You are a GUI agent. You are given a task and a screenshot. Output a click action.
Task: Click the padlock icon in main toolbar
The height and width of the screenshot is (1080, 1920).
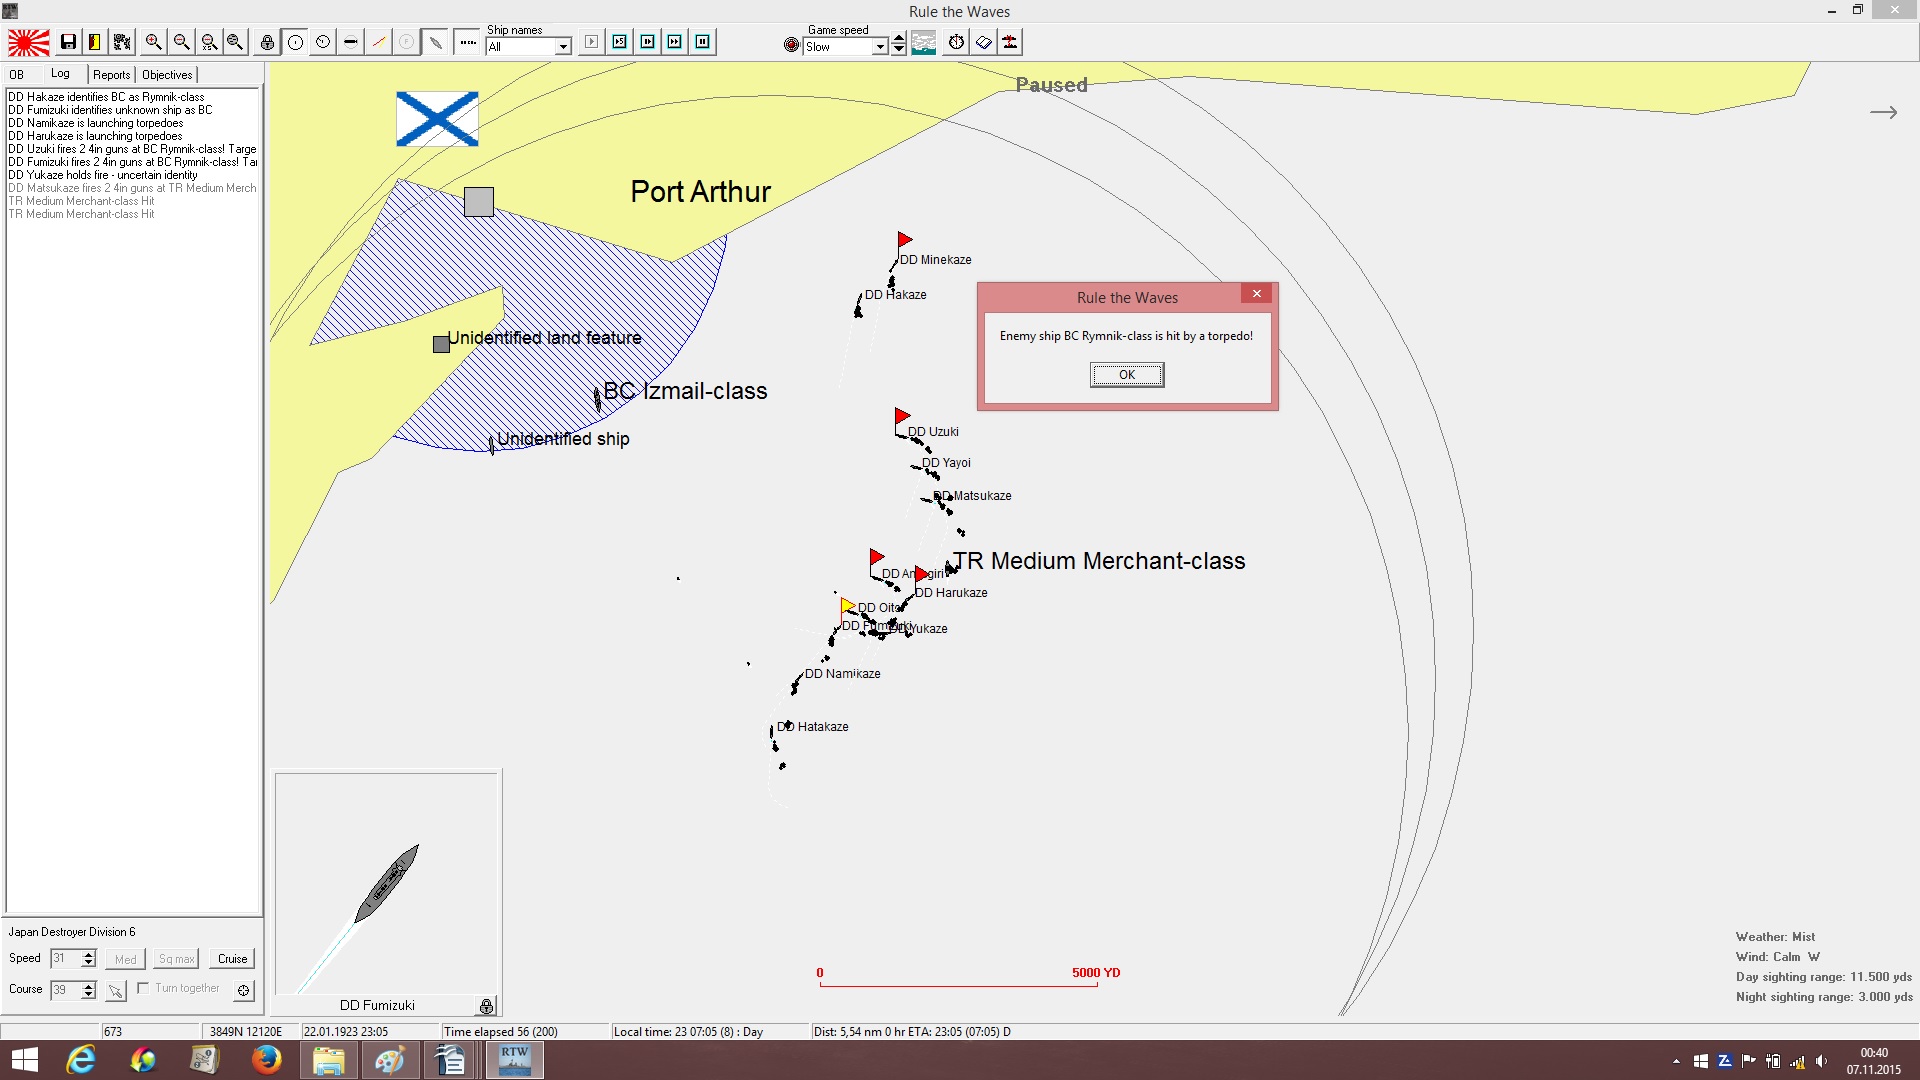tap(267, 42)
